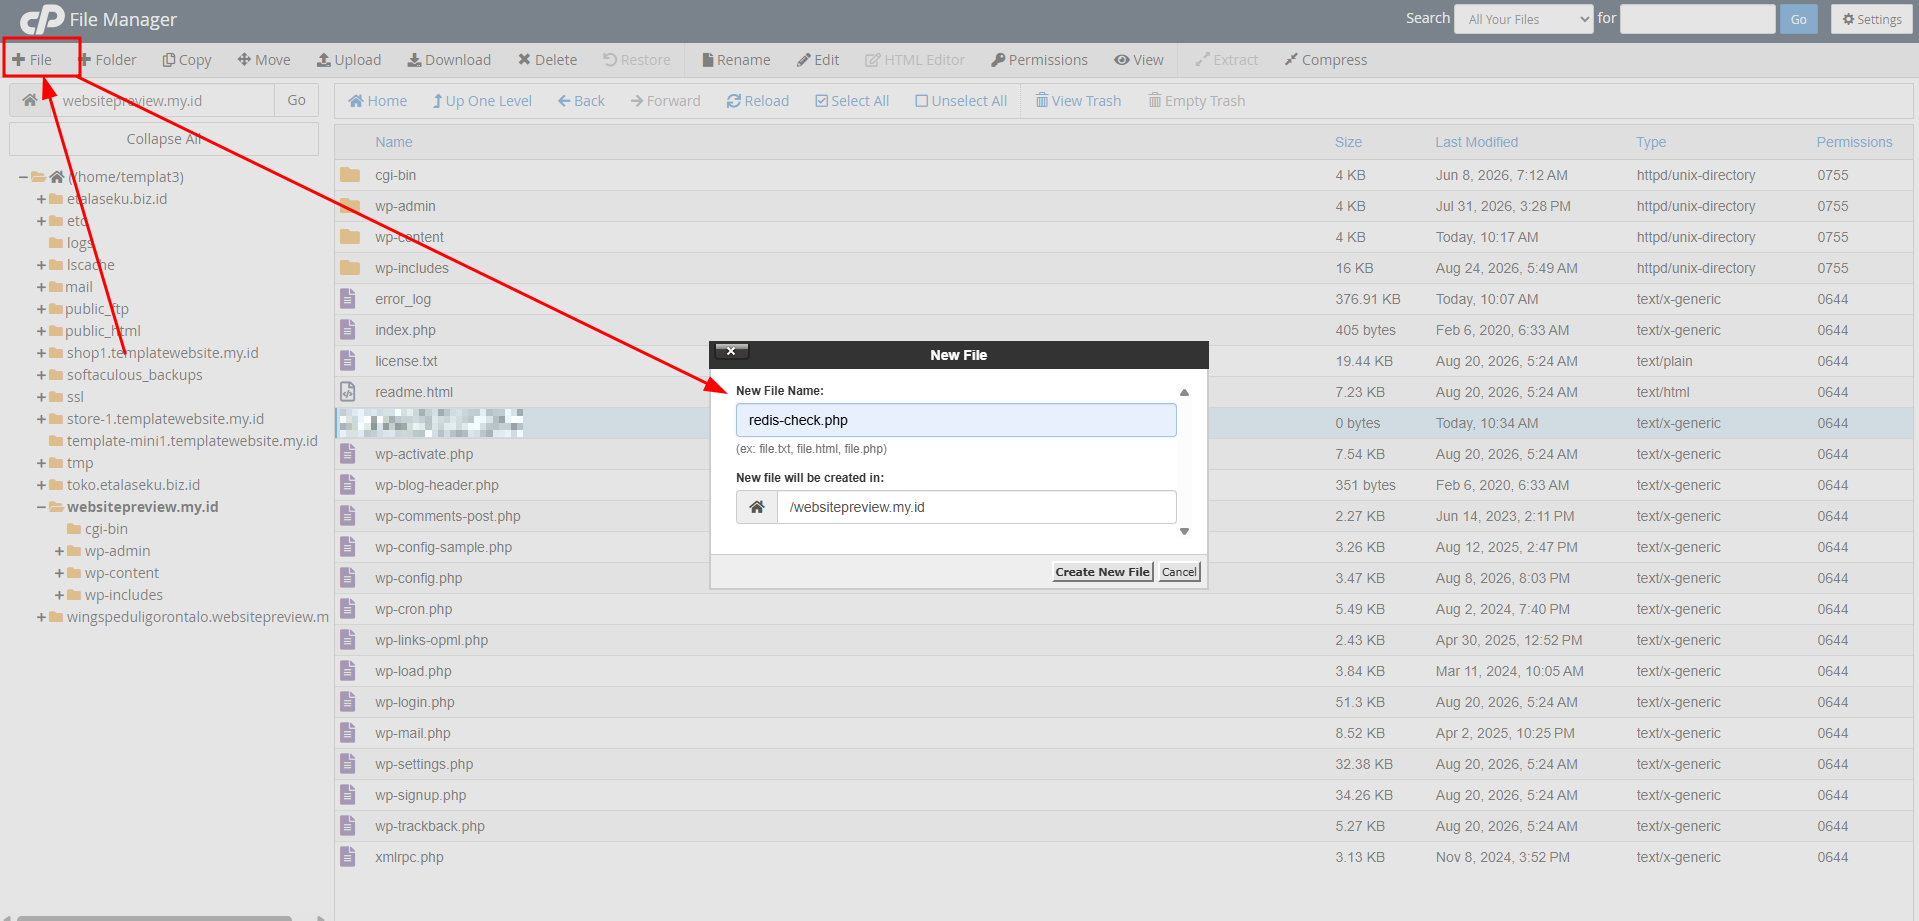
Task: Click the Create New File button
Action: pos(1103,572)
